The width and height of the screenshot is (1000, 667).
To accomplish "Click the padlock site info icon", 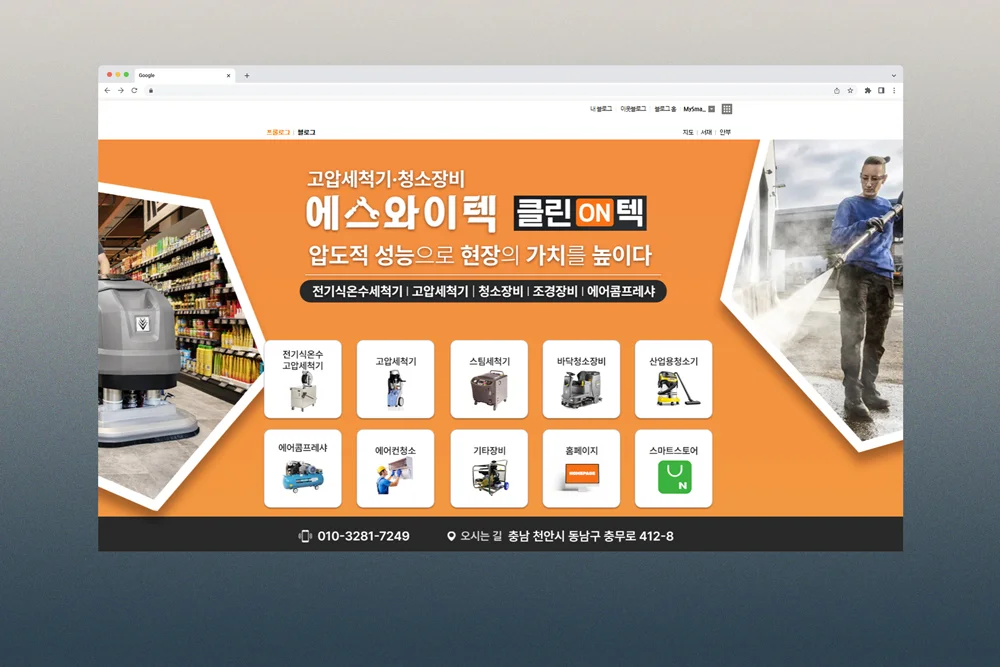I will click(x=151, y=91).
